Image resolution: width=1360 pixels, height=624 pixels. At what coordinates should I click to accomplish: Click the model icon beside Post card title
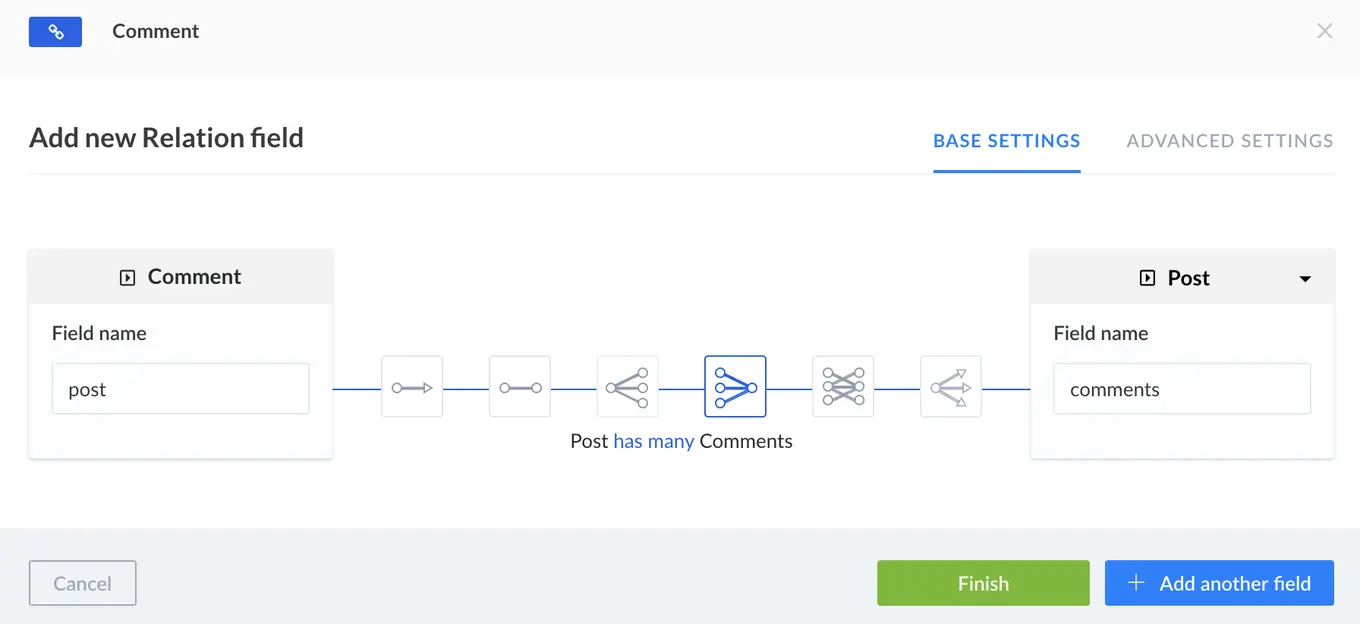pos(1146,278)
